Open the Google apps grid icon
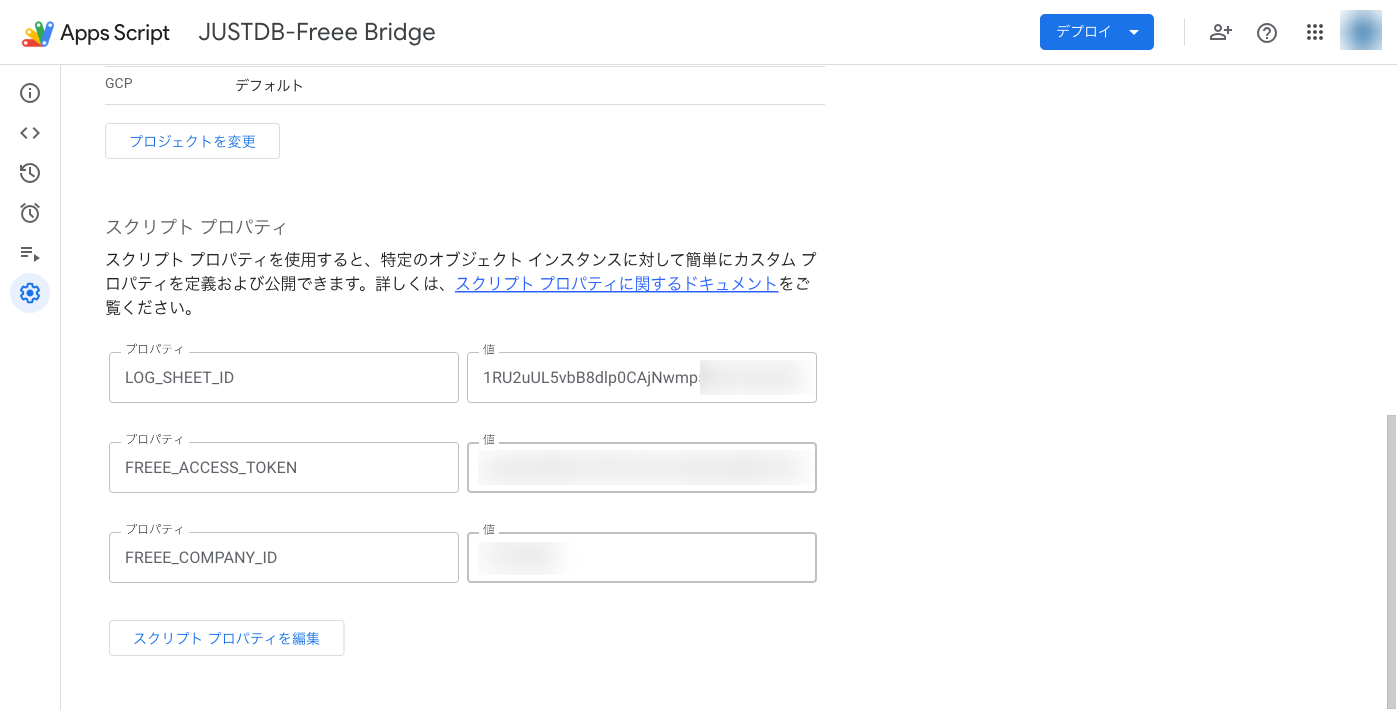This screenshot has height=710, width=1397. click(1315, 32)
